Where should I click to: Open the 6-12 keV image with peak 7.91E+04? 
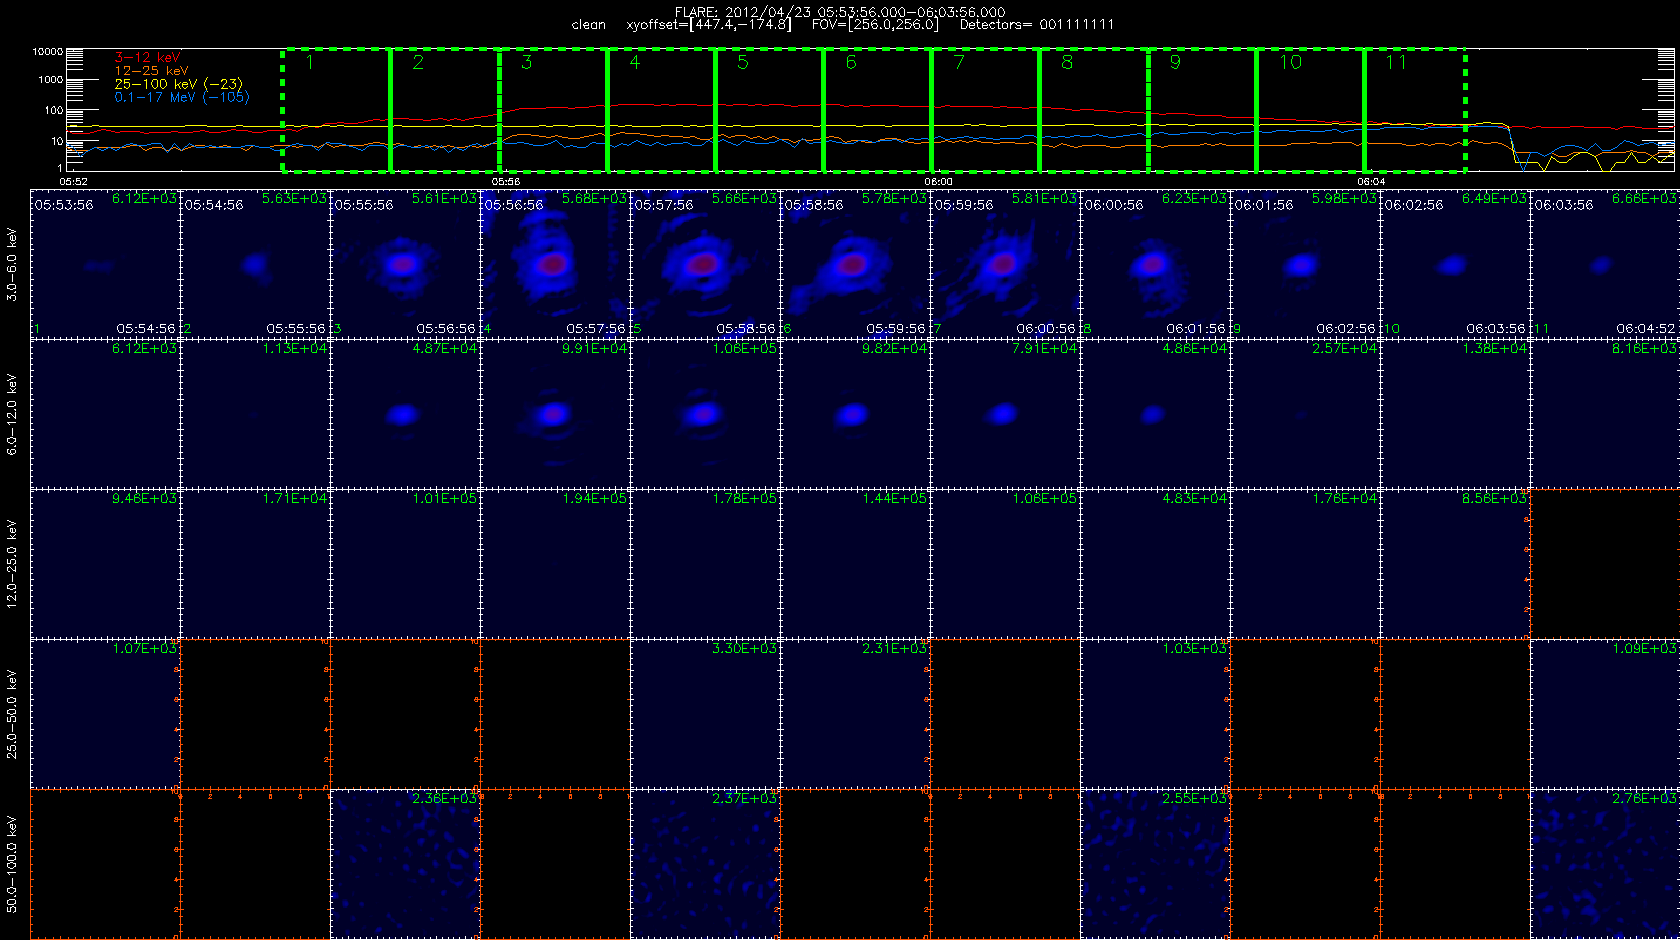tap(1005, 414)
